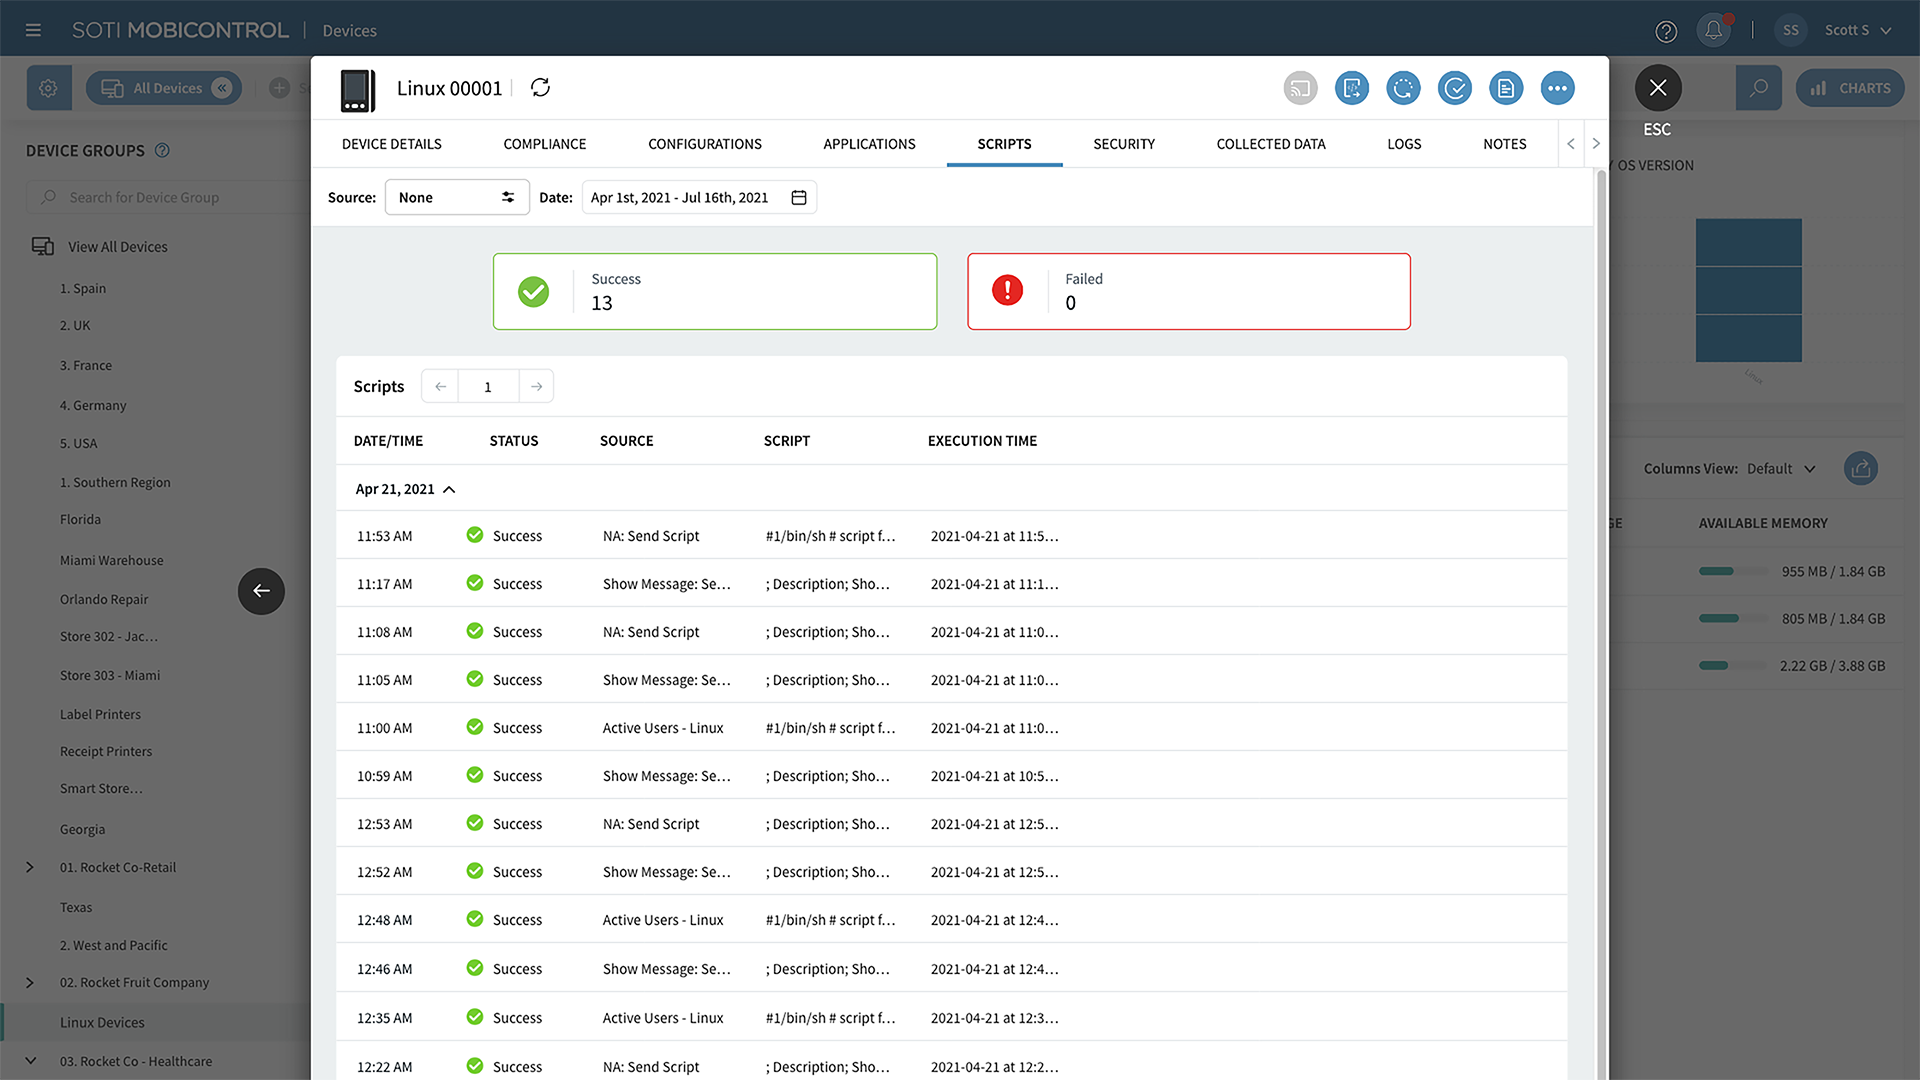This screenshot has width=1920, height=1080.
Task: Select the 12:35 AM Active Users row
Action: [x=951, y=1018]
